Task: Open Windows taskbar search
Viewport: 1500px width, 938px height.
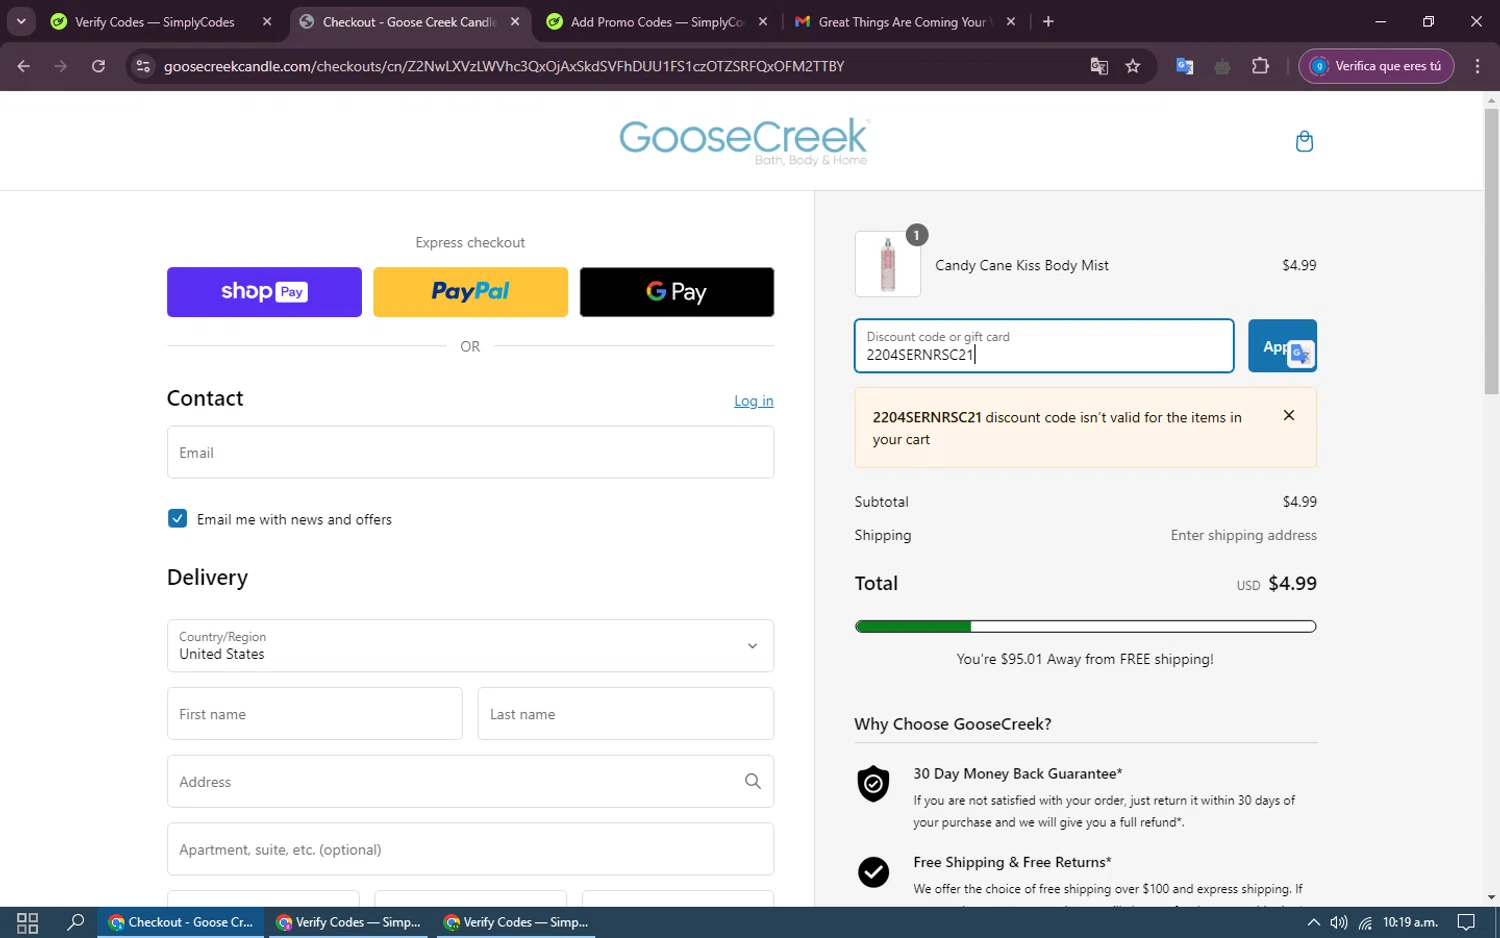Action: 75,922
